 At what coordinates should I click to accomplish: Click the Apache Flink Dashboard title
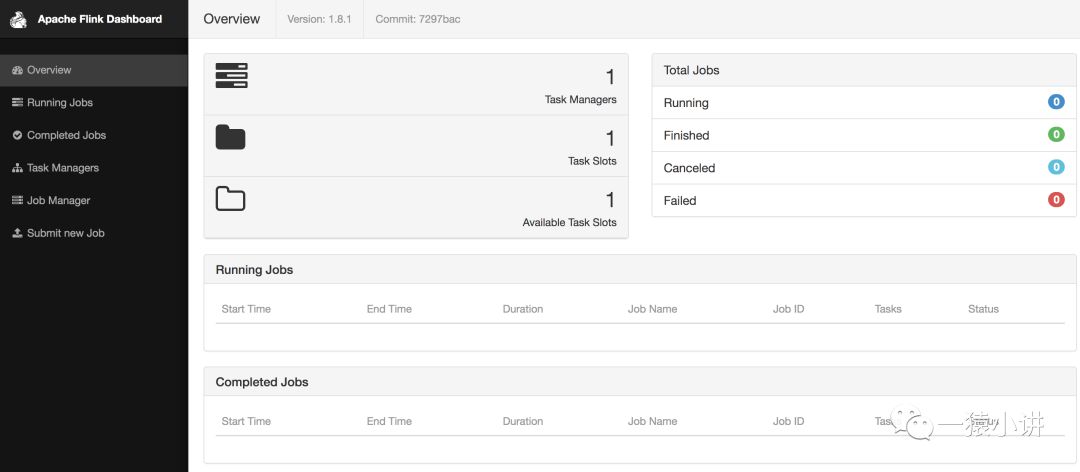(100, 19)
